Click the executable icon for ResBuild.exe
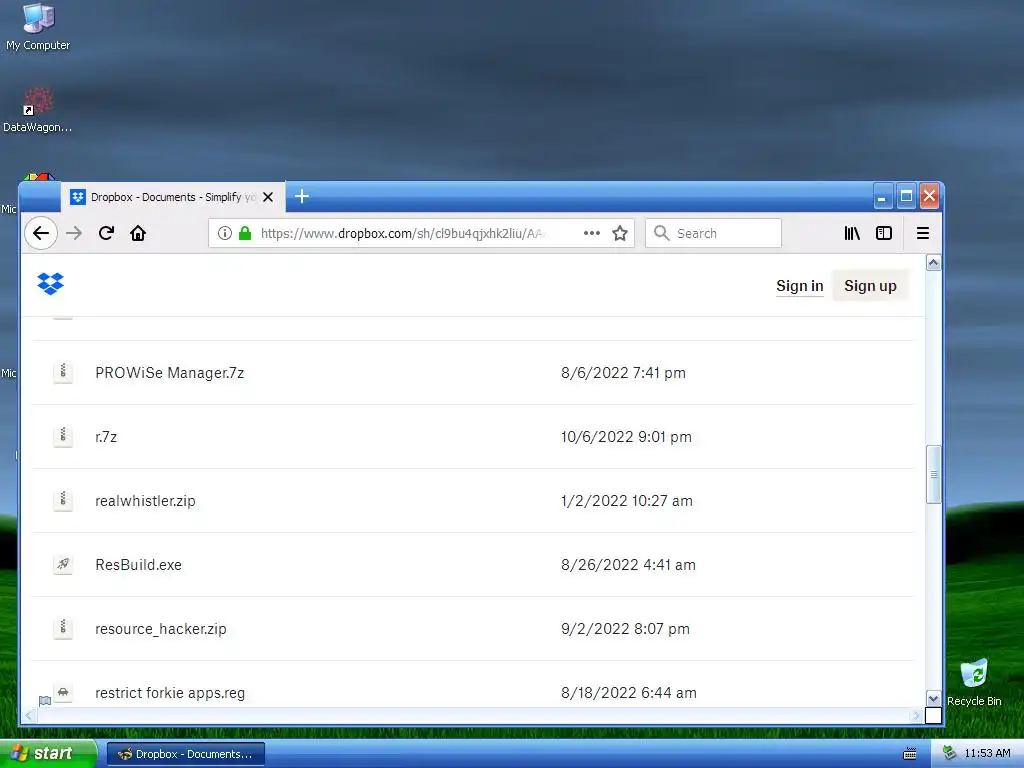 coord(63,564)
